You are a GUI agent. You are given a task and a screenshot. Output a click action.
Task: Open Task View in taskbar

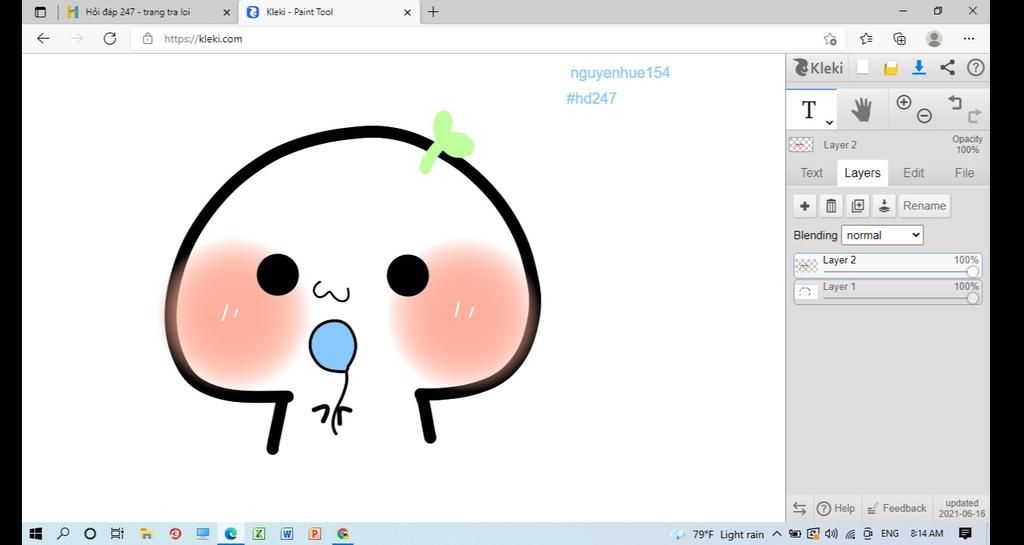[x=118, y=534]
